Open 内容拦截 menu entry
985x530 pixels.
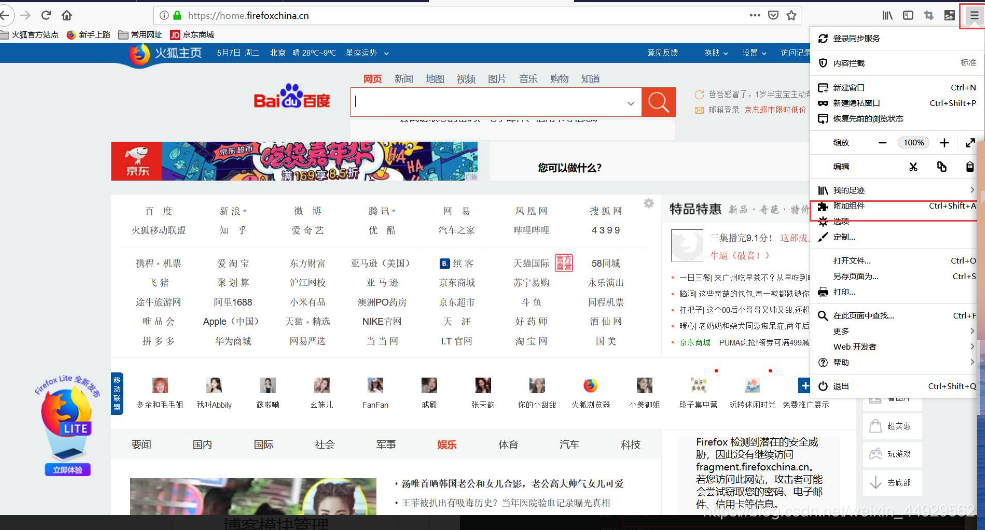(x=896, y=63)
